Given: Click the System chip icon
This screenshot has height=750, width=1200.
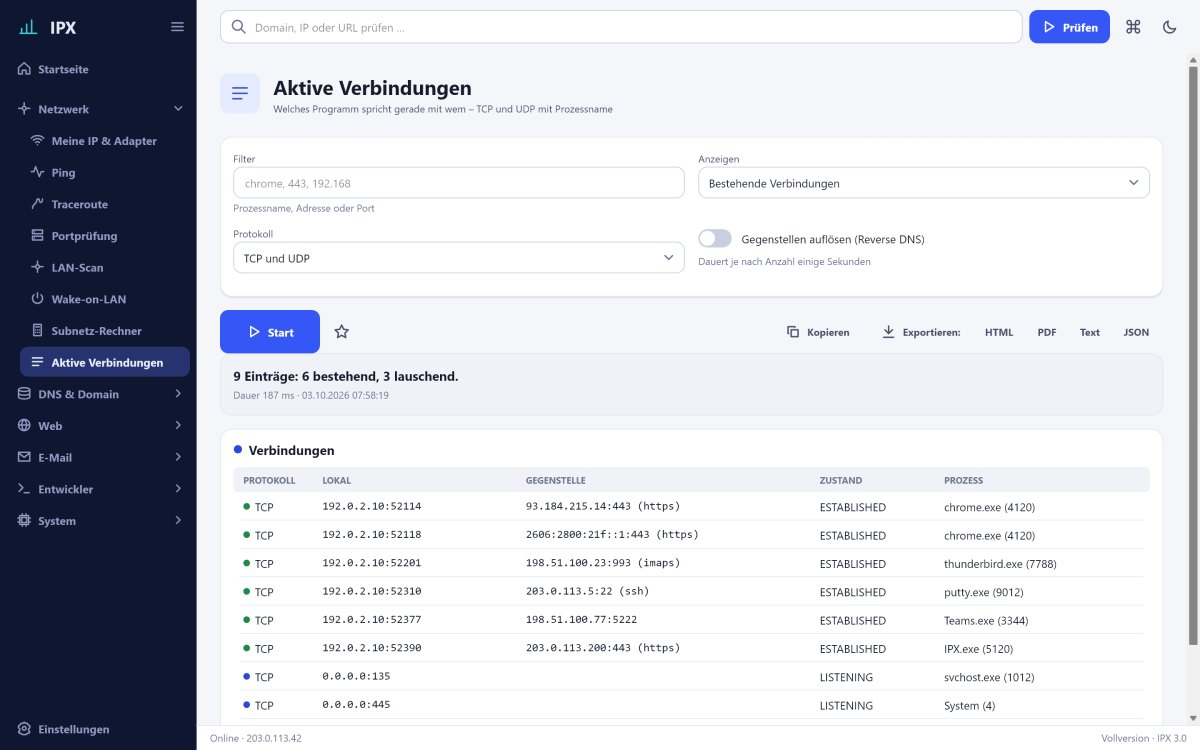Looking at the screenshot, I should (25, 520).
